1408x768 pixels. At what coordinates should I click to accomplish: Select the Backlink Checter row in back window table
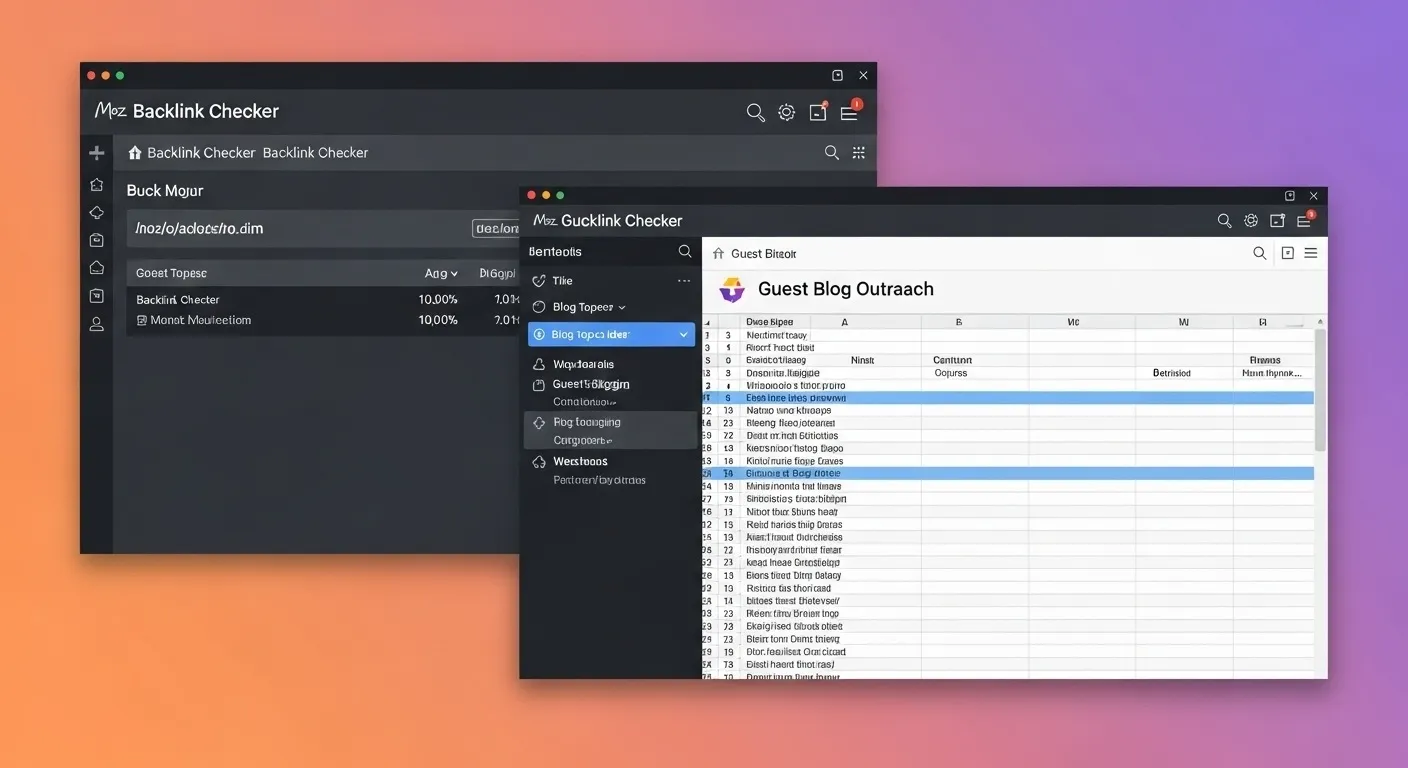point(325,300)
